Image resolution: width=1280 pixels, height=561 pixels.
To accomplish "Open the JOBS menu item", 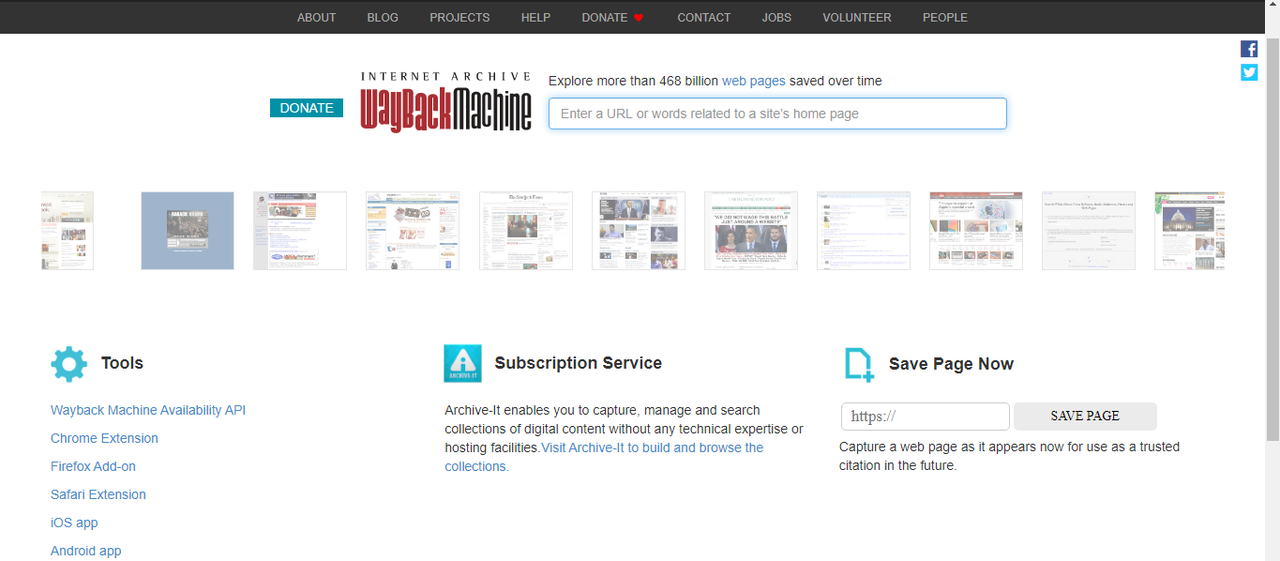I will pos(776,17).
